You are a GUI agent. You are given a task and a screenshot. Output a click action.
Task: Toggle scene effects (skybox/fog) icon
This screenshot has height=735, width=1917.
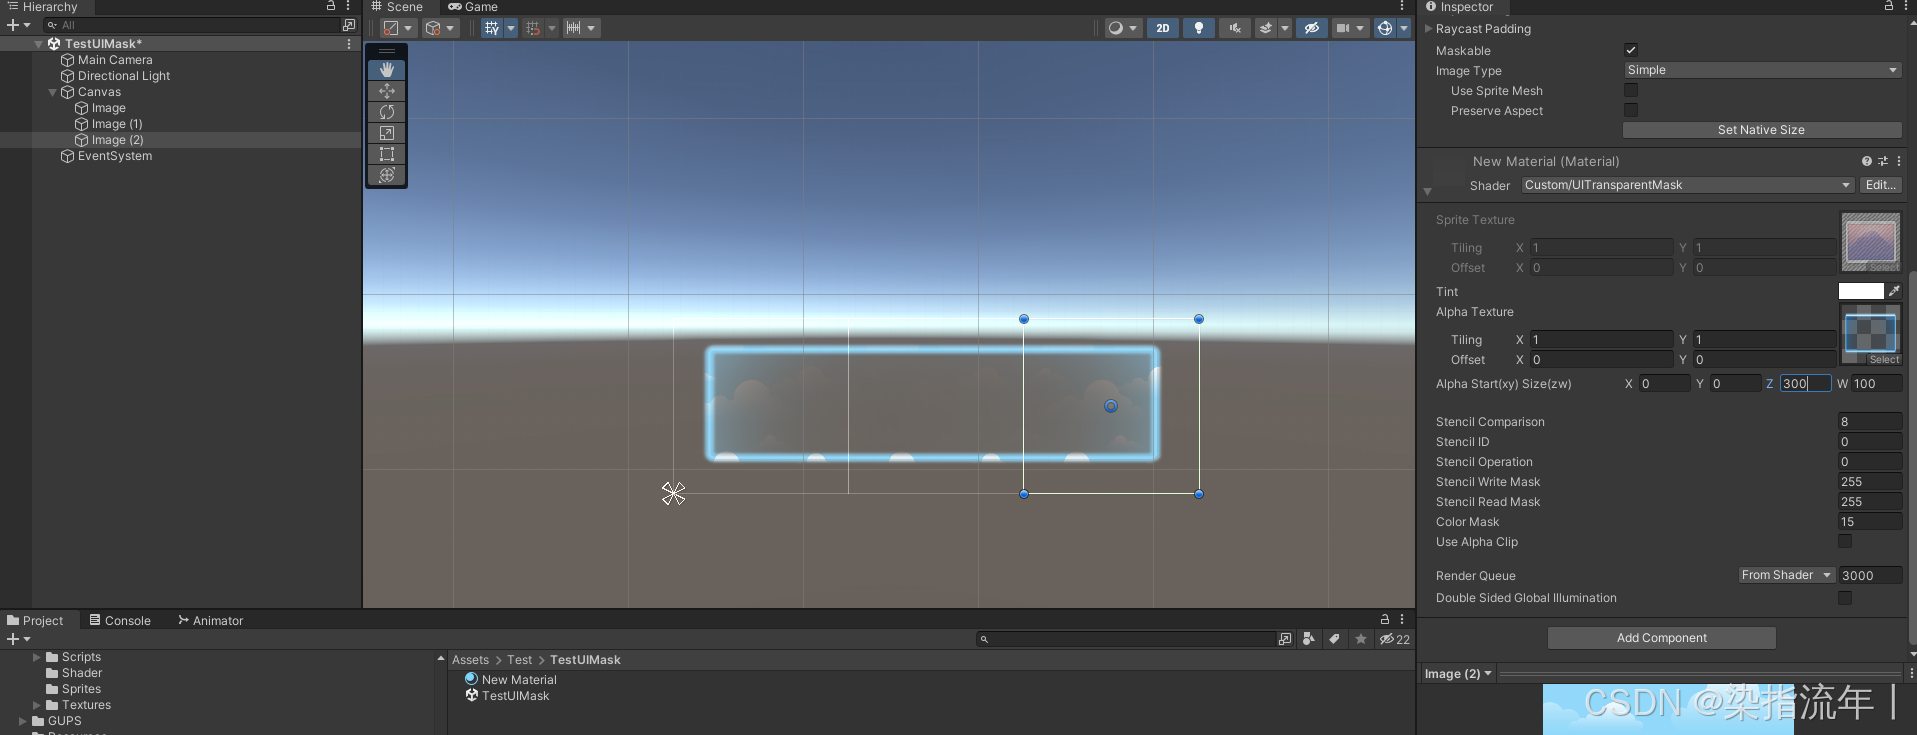click(1266, 28)
